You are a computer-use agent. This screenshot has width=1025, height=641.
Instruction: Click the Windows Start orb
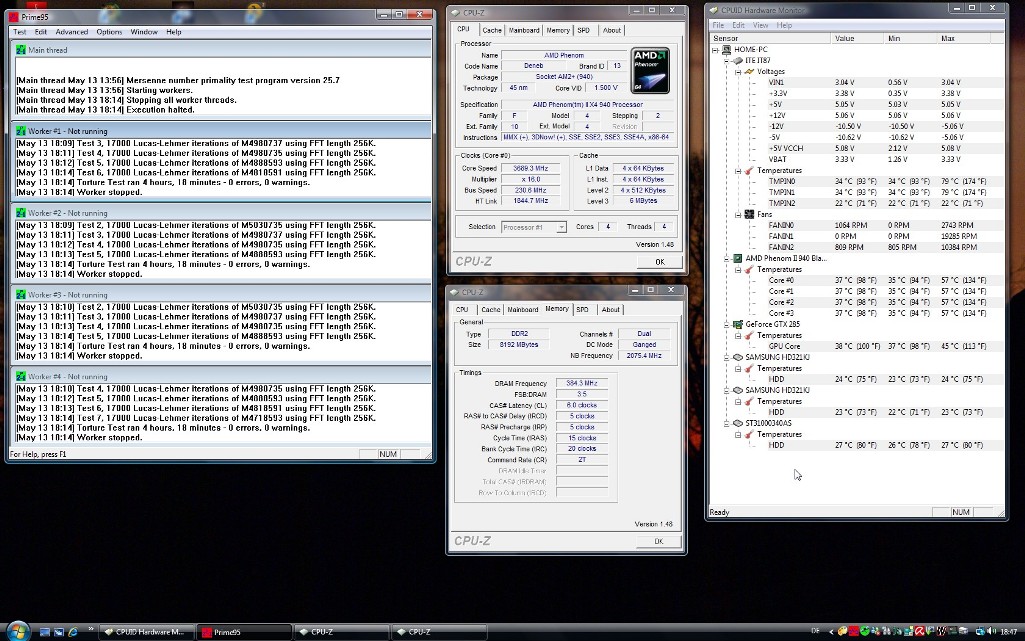coord(18,631)
